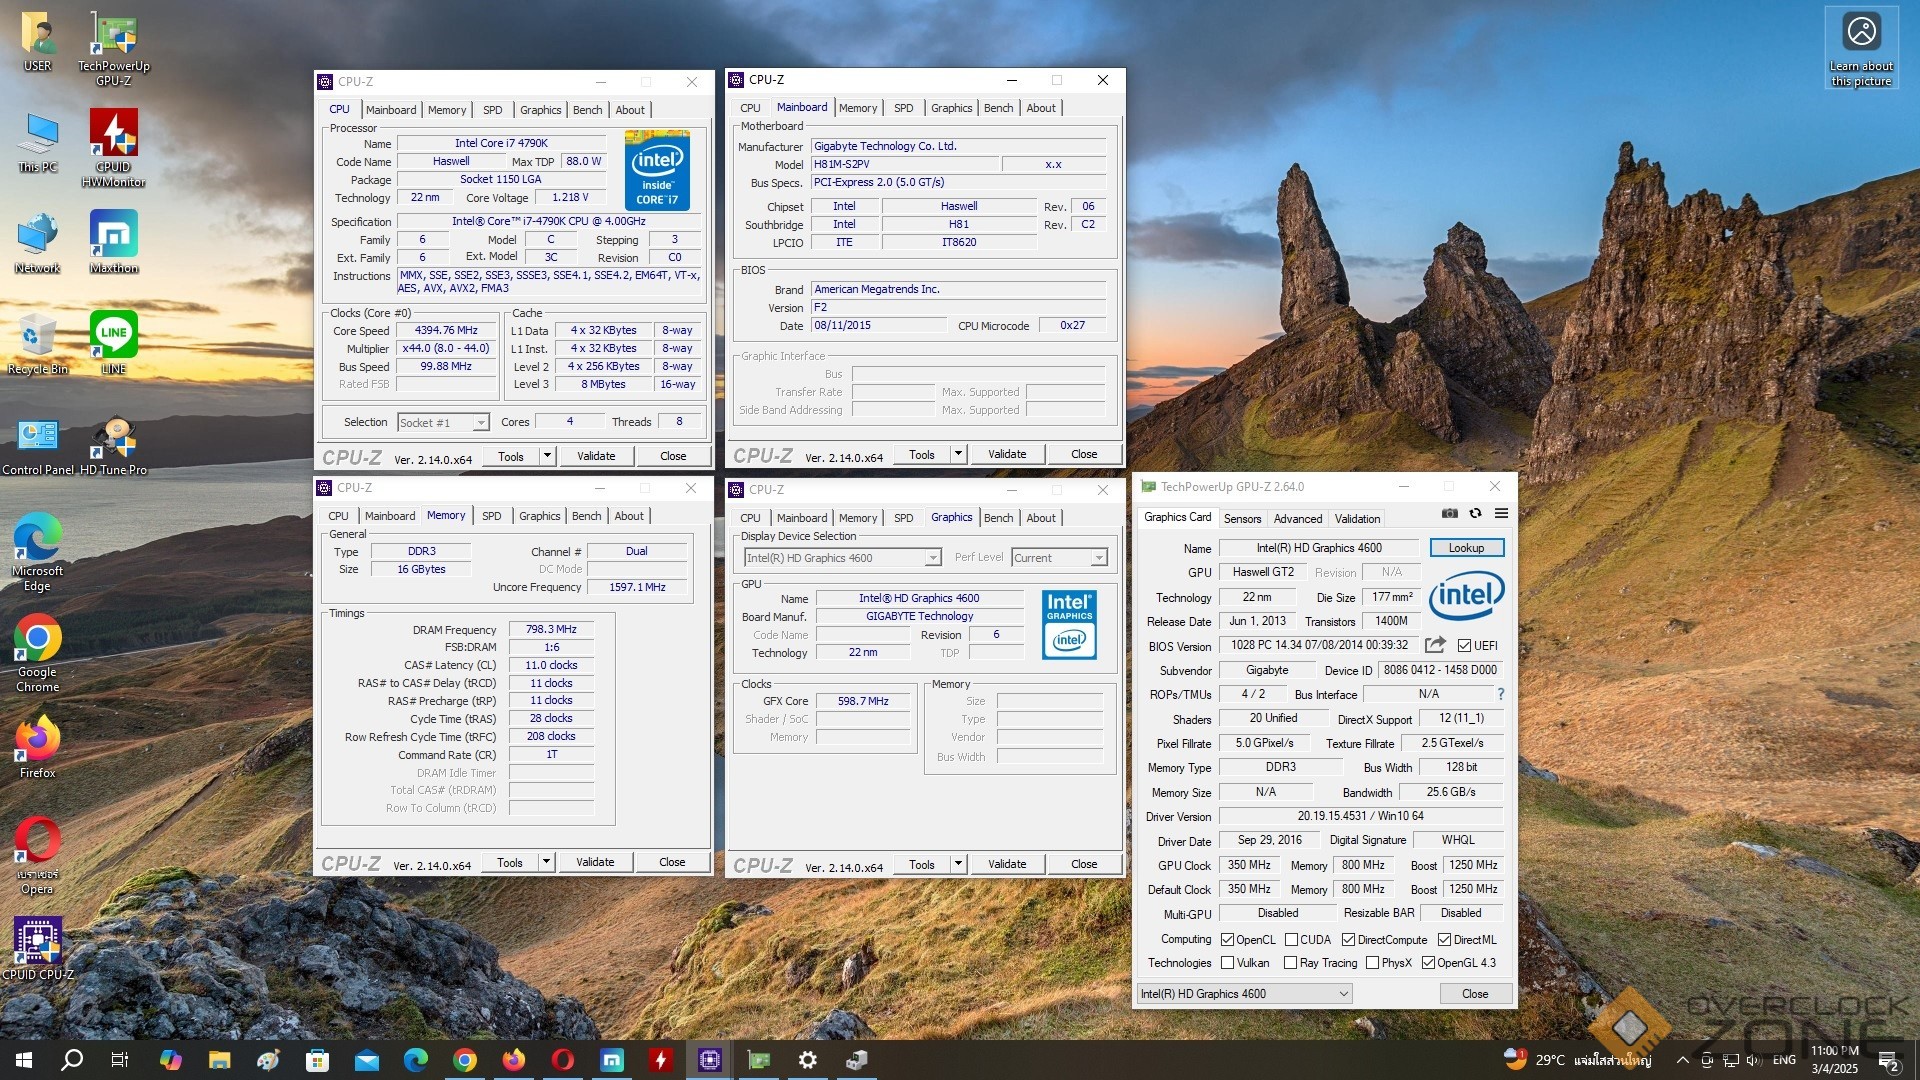The image size is (1920, 1080).
Task: Open the Recycle Bin desktop icon
Action: pyautogui.click(x=38, y=342)
